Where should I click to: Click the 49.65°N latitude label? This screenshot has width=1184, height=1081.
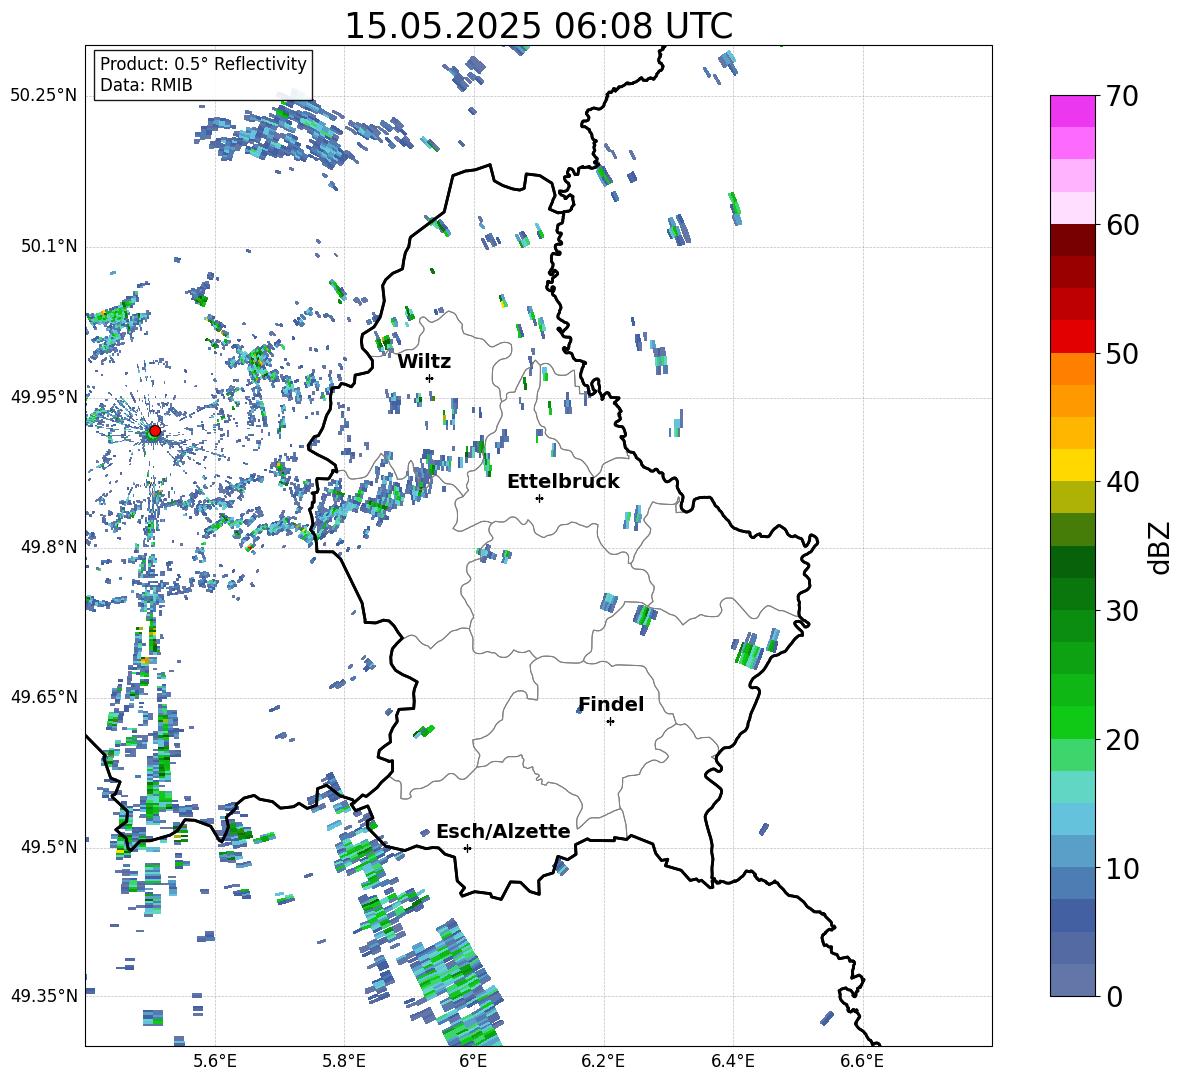(44, 697)
